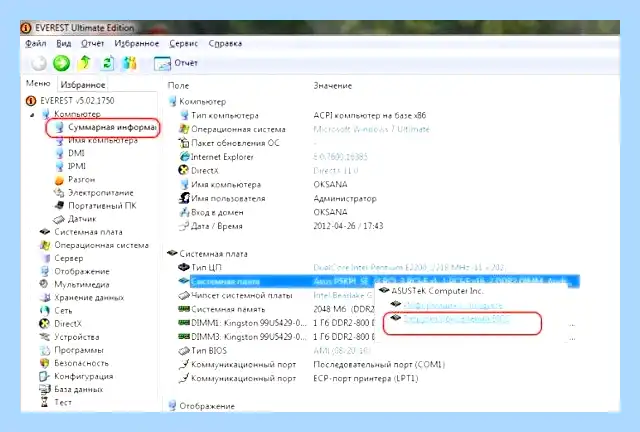The image size is (640, 432).
Task: Click the BIOS update link in popup
Action: coord(456,319)
